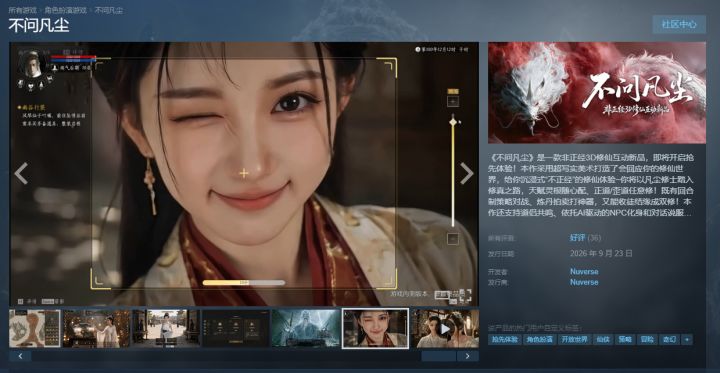Open the daytime town street character thumbnail
720x373 pixels.
(166, 328)
